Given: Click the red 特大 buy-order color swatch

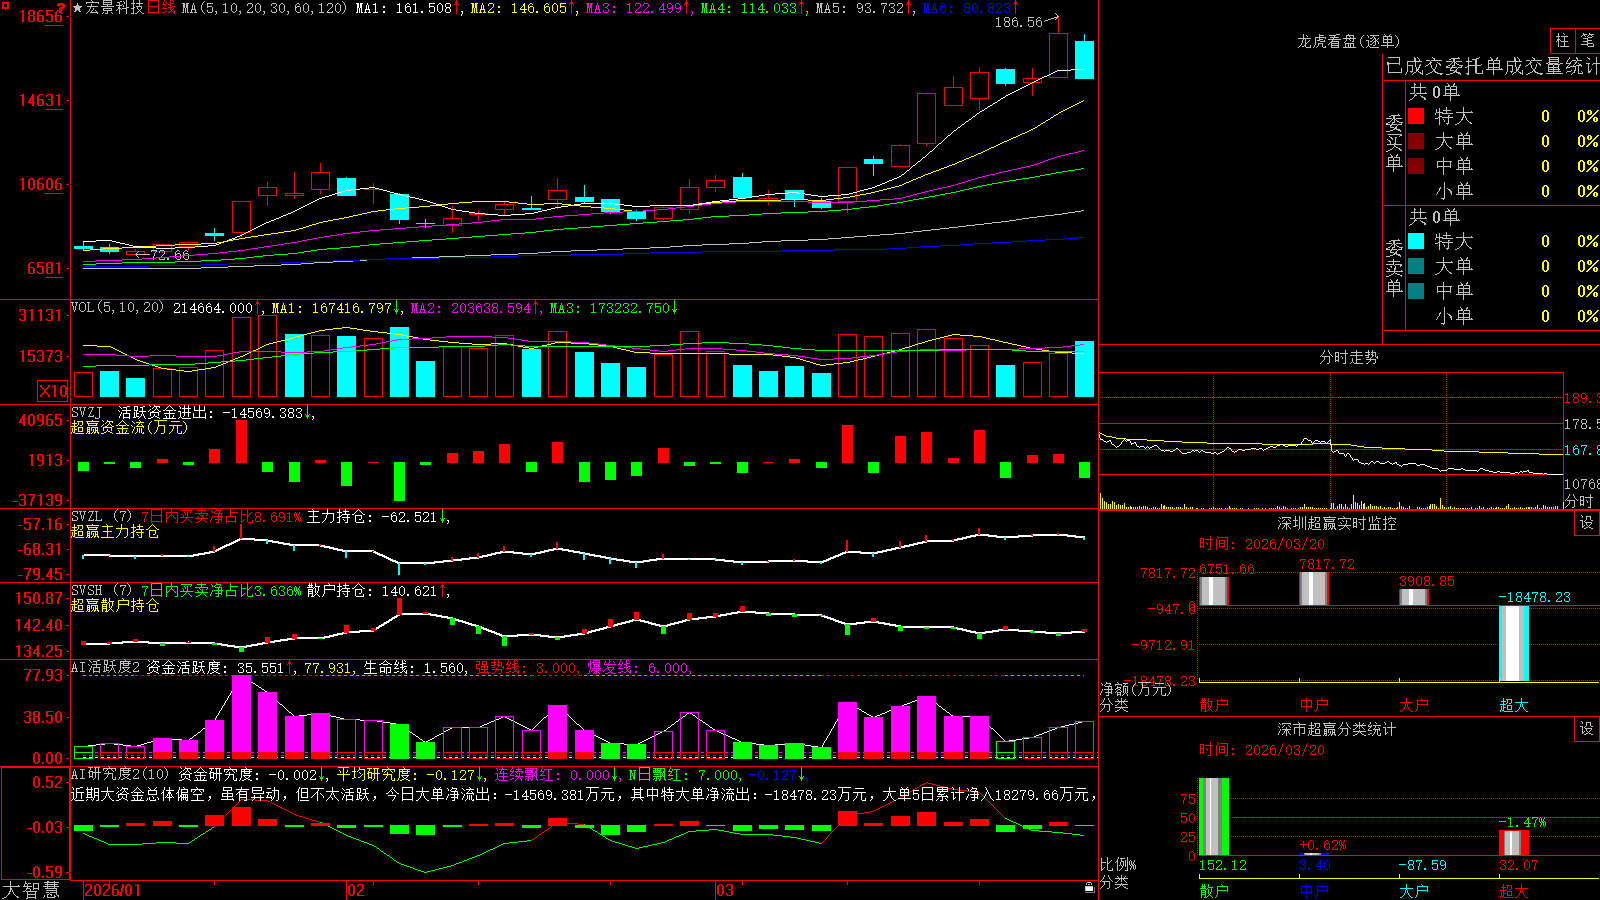Looking at the screenshot, I should [x=1416, y=116].
